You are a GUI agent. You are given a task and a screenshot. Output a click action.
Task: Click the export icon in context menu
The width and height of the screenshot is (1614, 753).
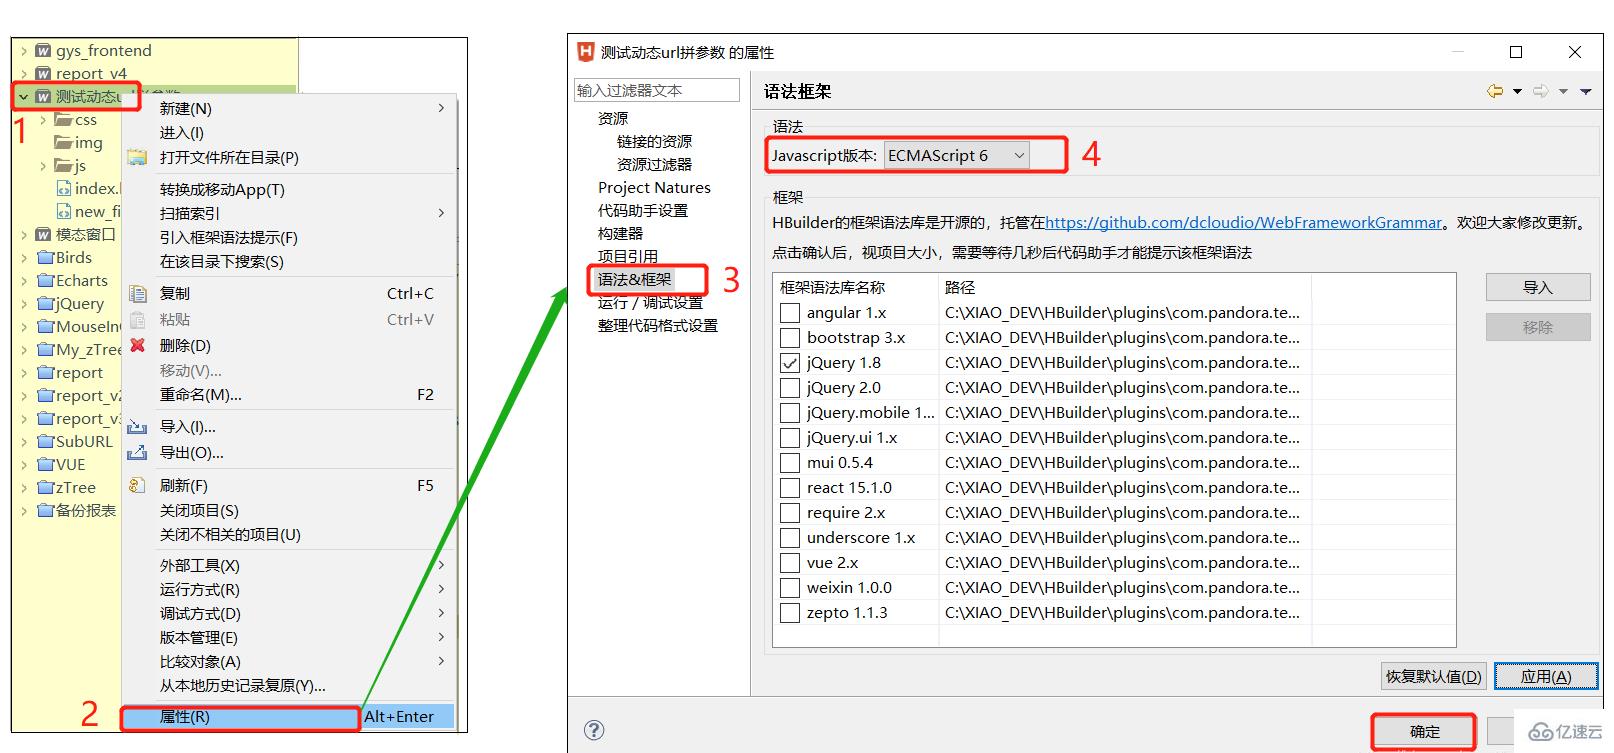click(x=137, y=453)
